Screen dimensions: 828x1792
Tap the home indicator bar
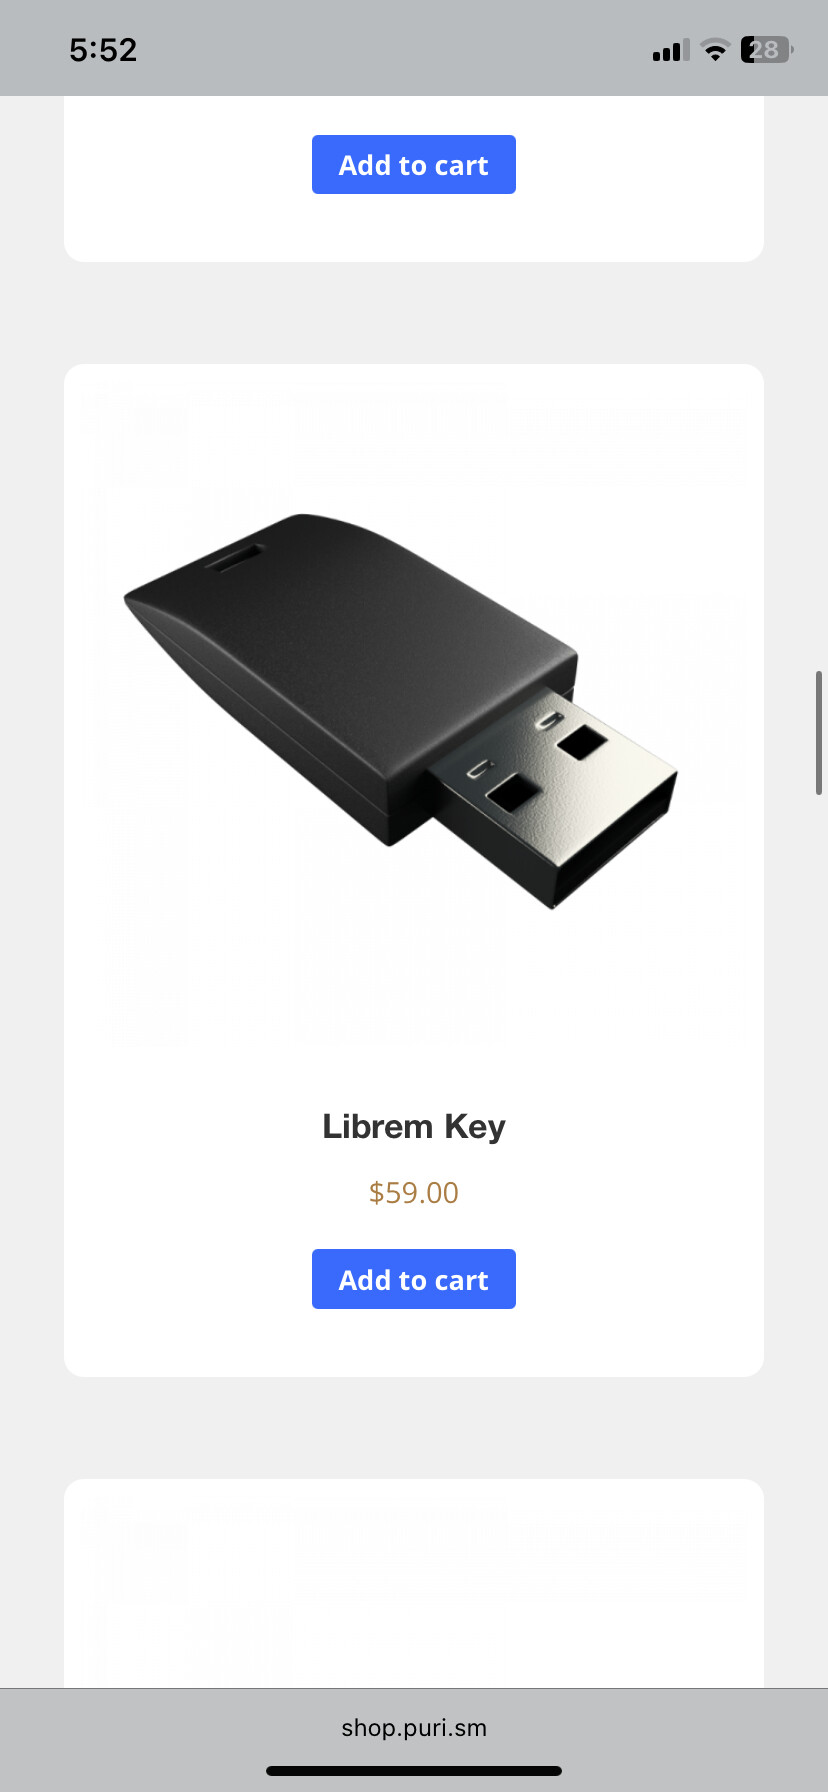(x=414, y=1771)
